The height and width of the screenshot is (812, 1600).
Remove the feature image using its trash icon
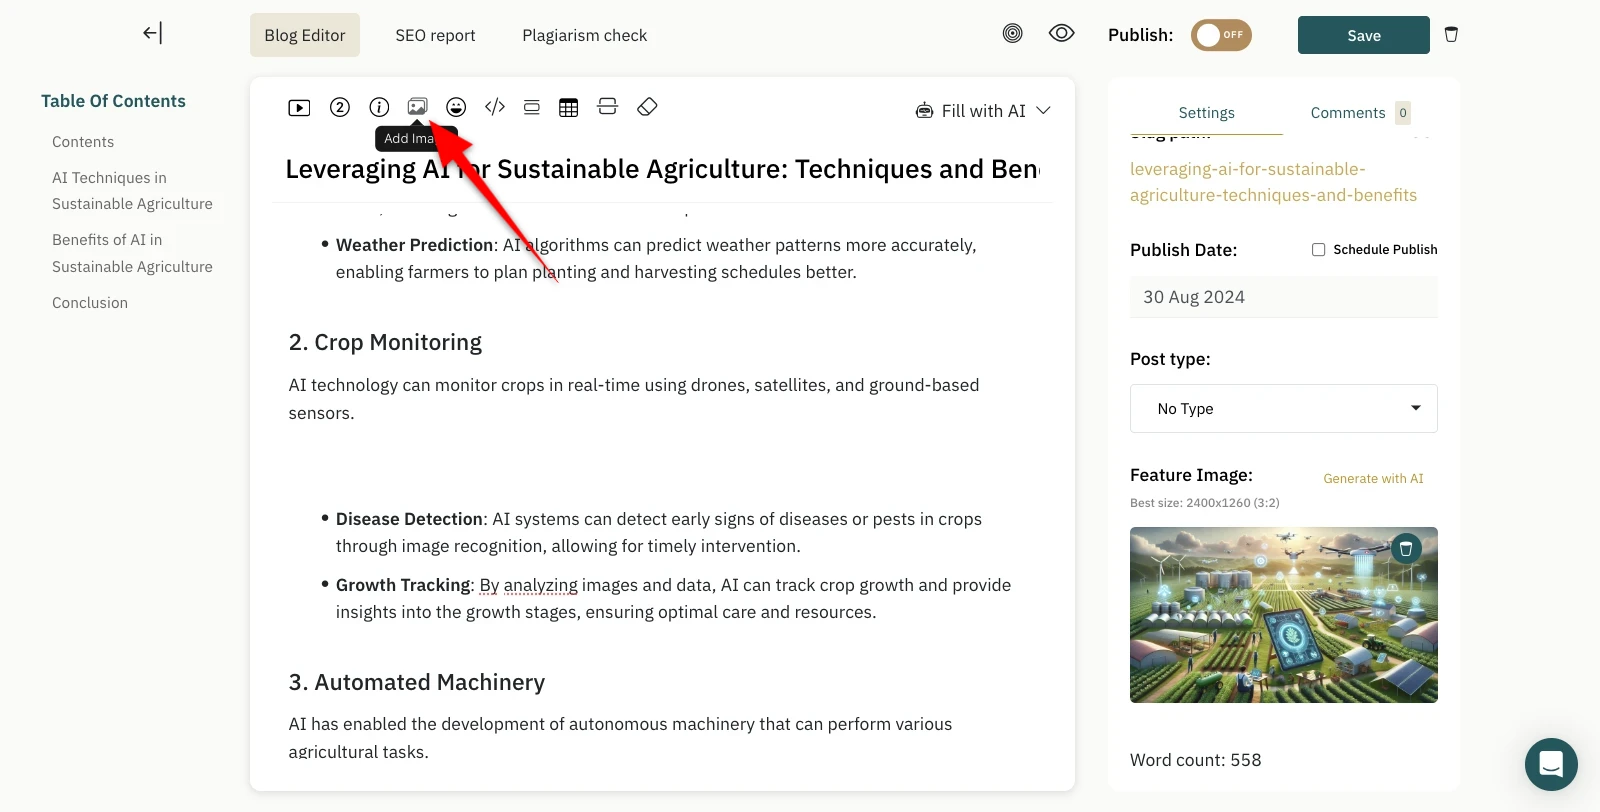1406,548
